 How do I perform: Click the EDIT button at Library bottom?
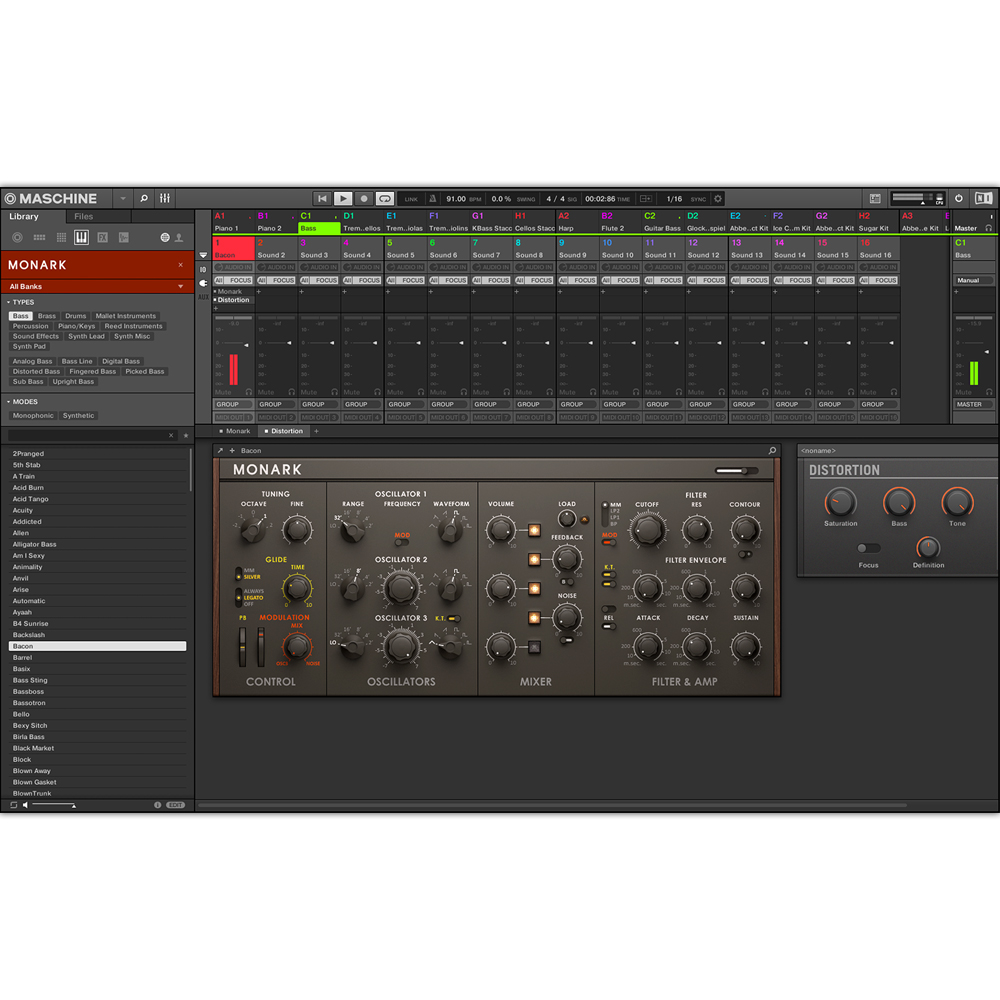(175, 805)
